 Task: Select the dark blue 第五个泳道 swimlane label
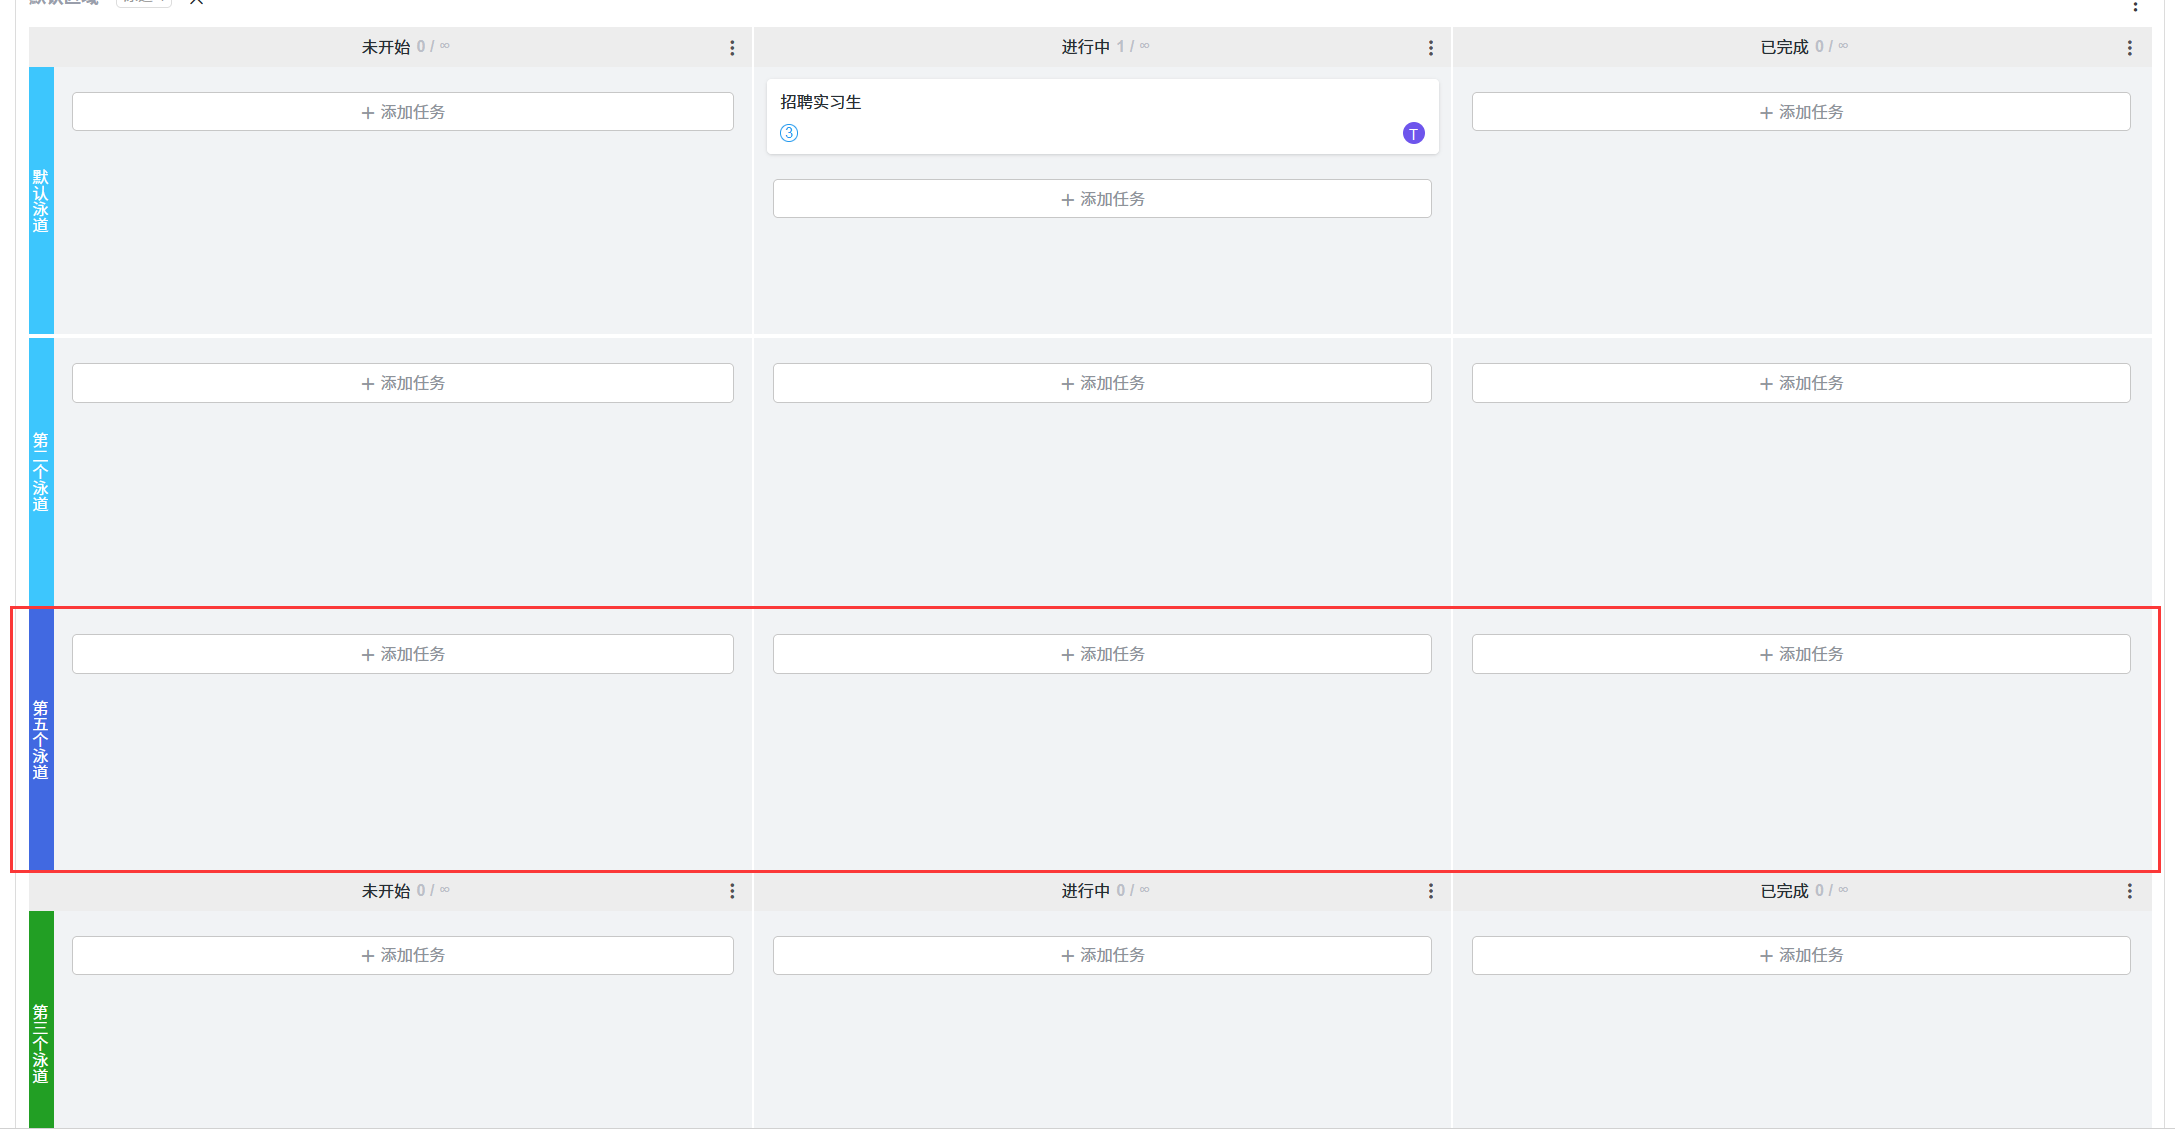point(41,740)
